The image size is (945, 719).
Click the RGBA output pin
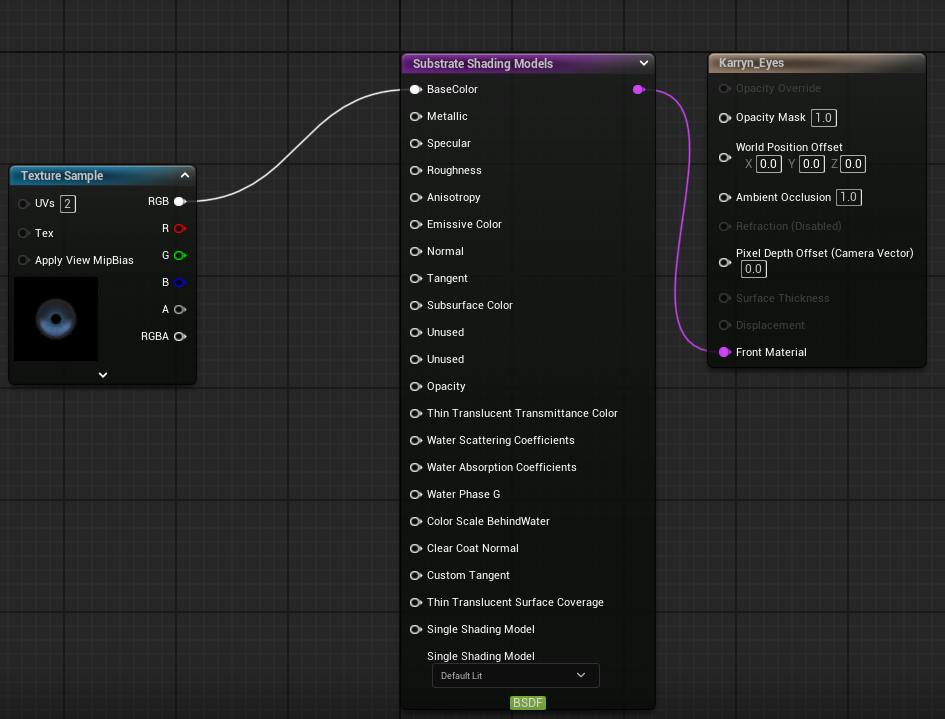point(180,336)
